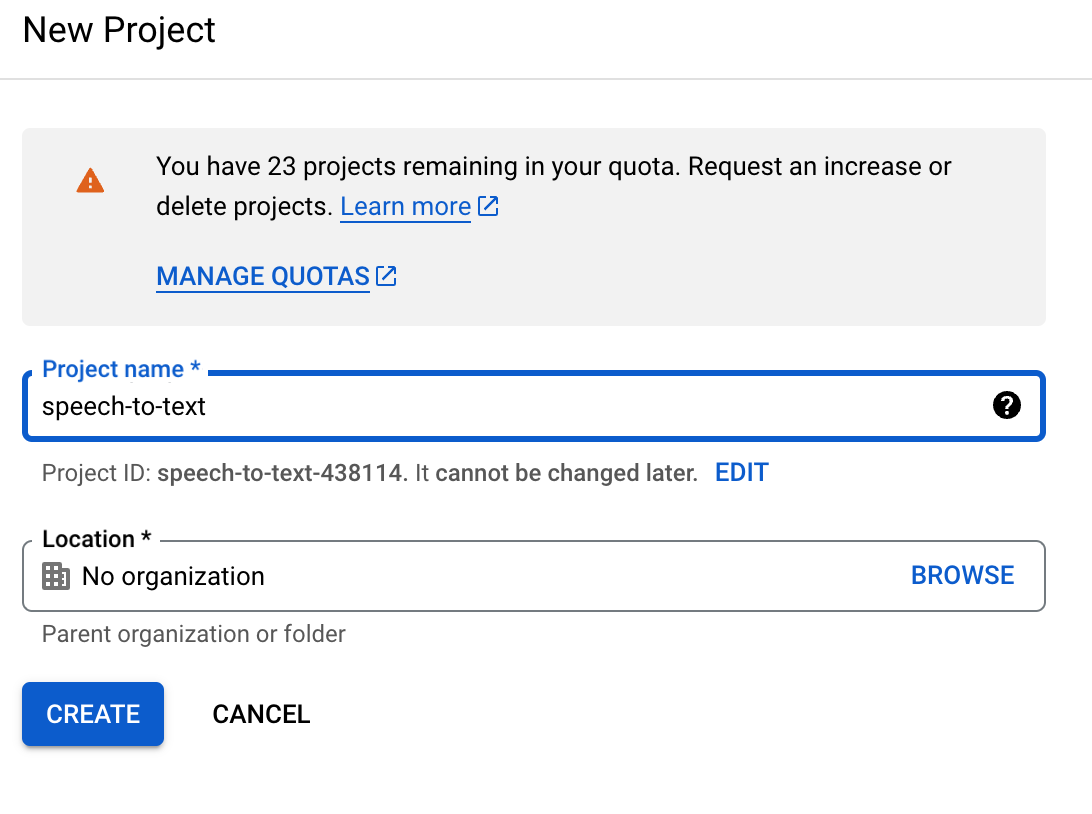This screenshot has height=814, width=1092.
Task: Focus the Project name text field
Action: coord(500,406)
